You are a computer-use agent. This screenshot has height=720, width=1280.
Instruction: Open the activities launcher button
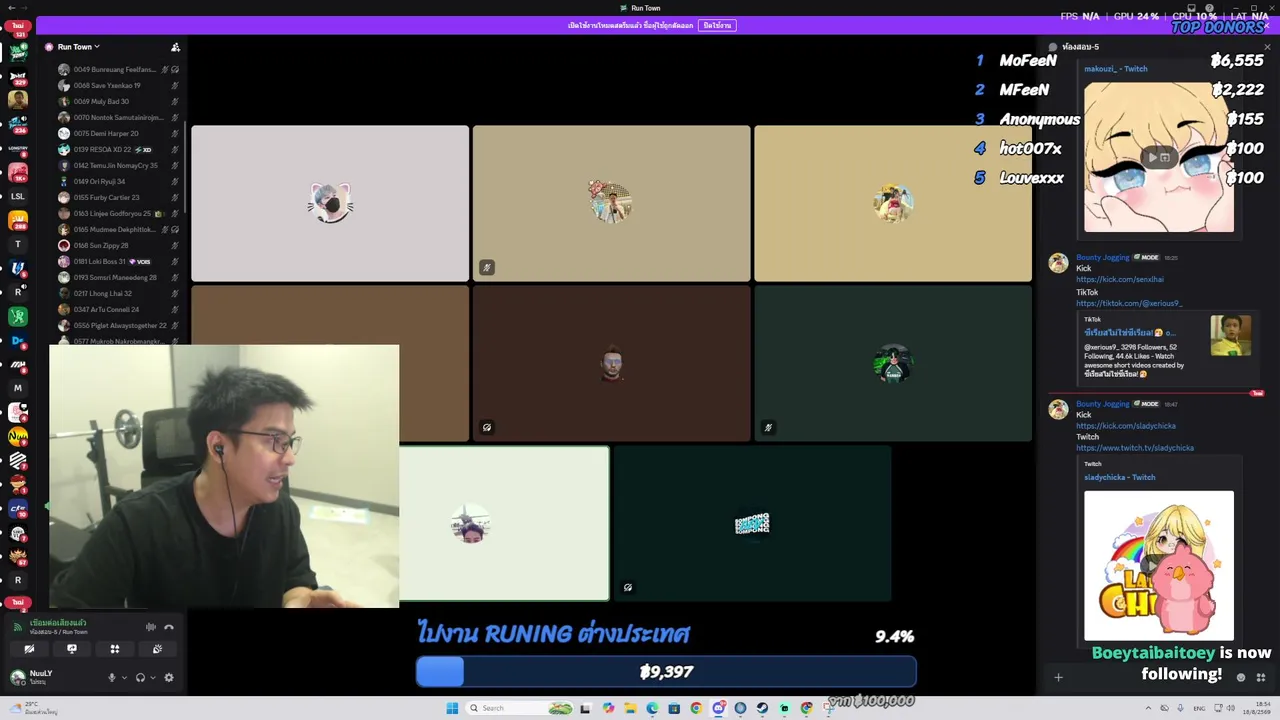point(115,649)
